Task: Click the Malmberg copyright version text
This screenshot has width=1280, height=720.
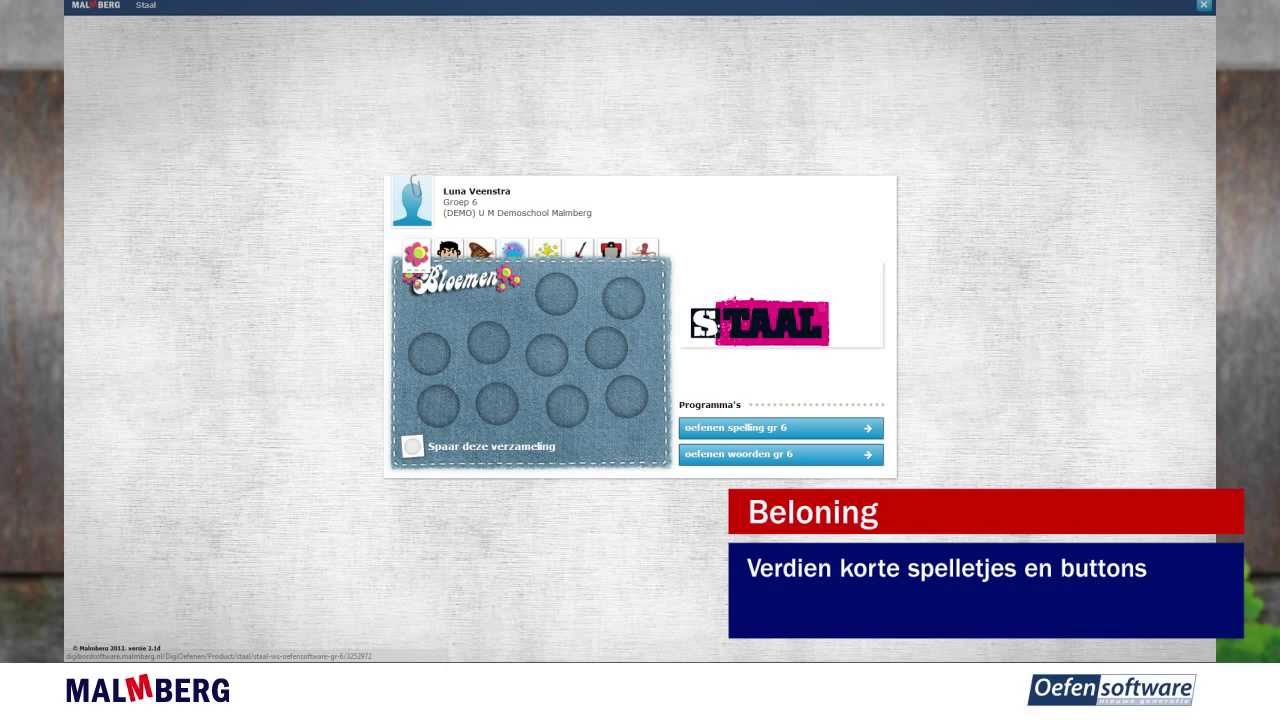Action: tap(116, 648)
